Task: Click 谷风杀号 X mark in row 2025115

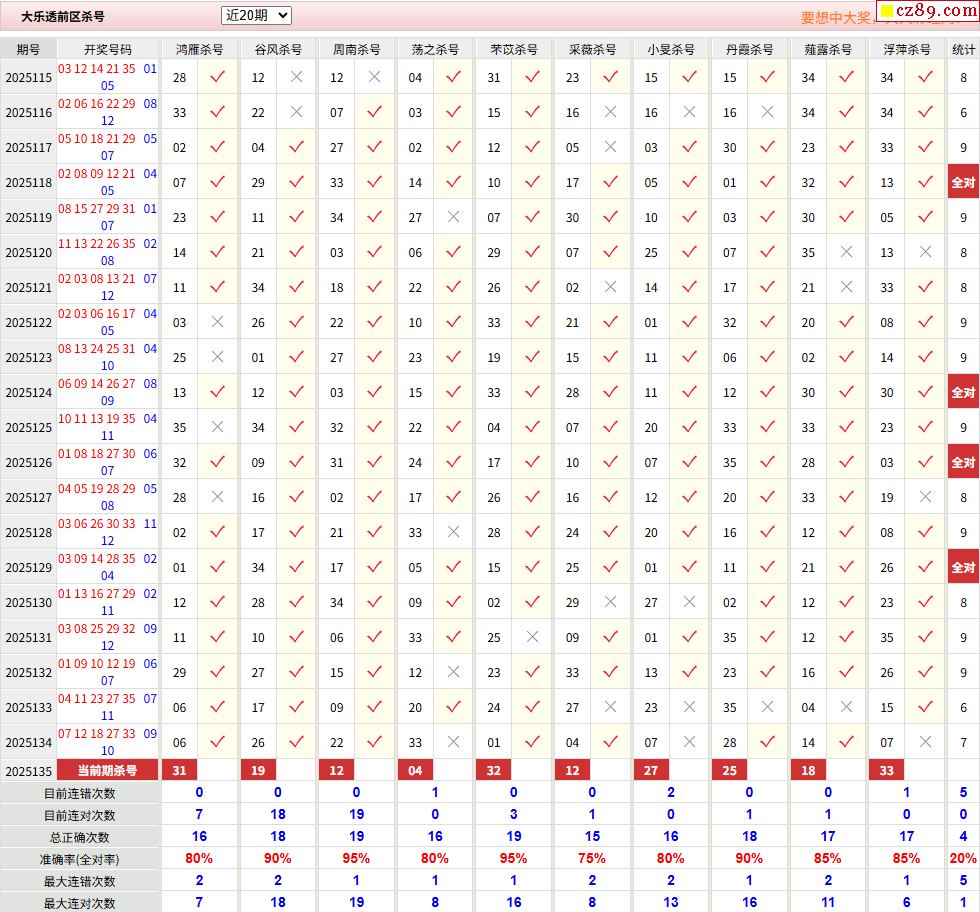Action: point(296,77)
